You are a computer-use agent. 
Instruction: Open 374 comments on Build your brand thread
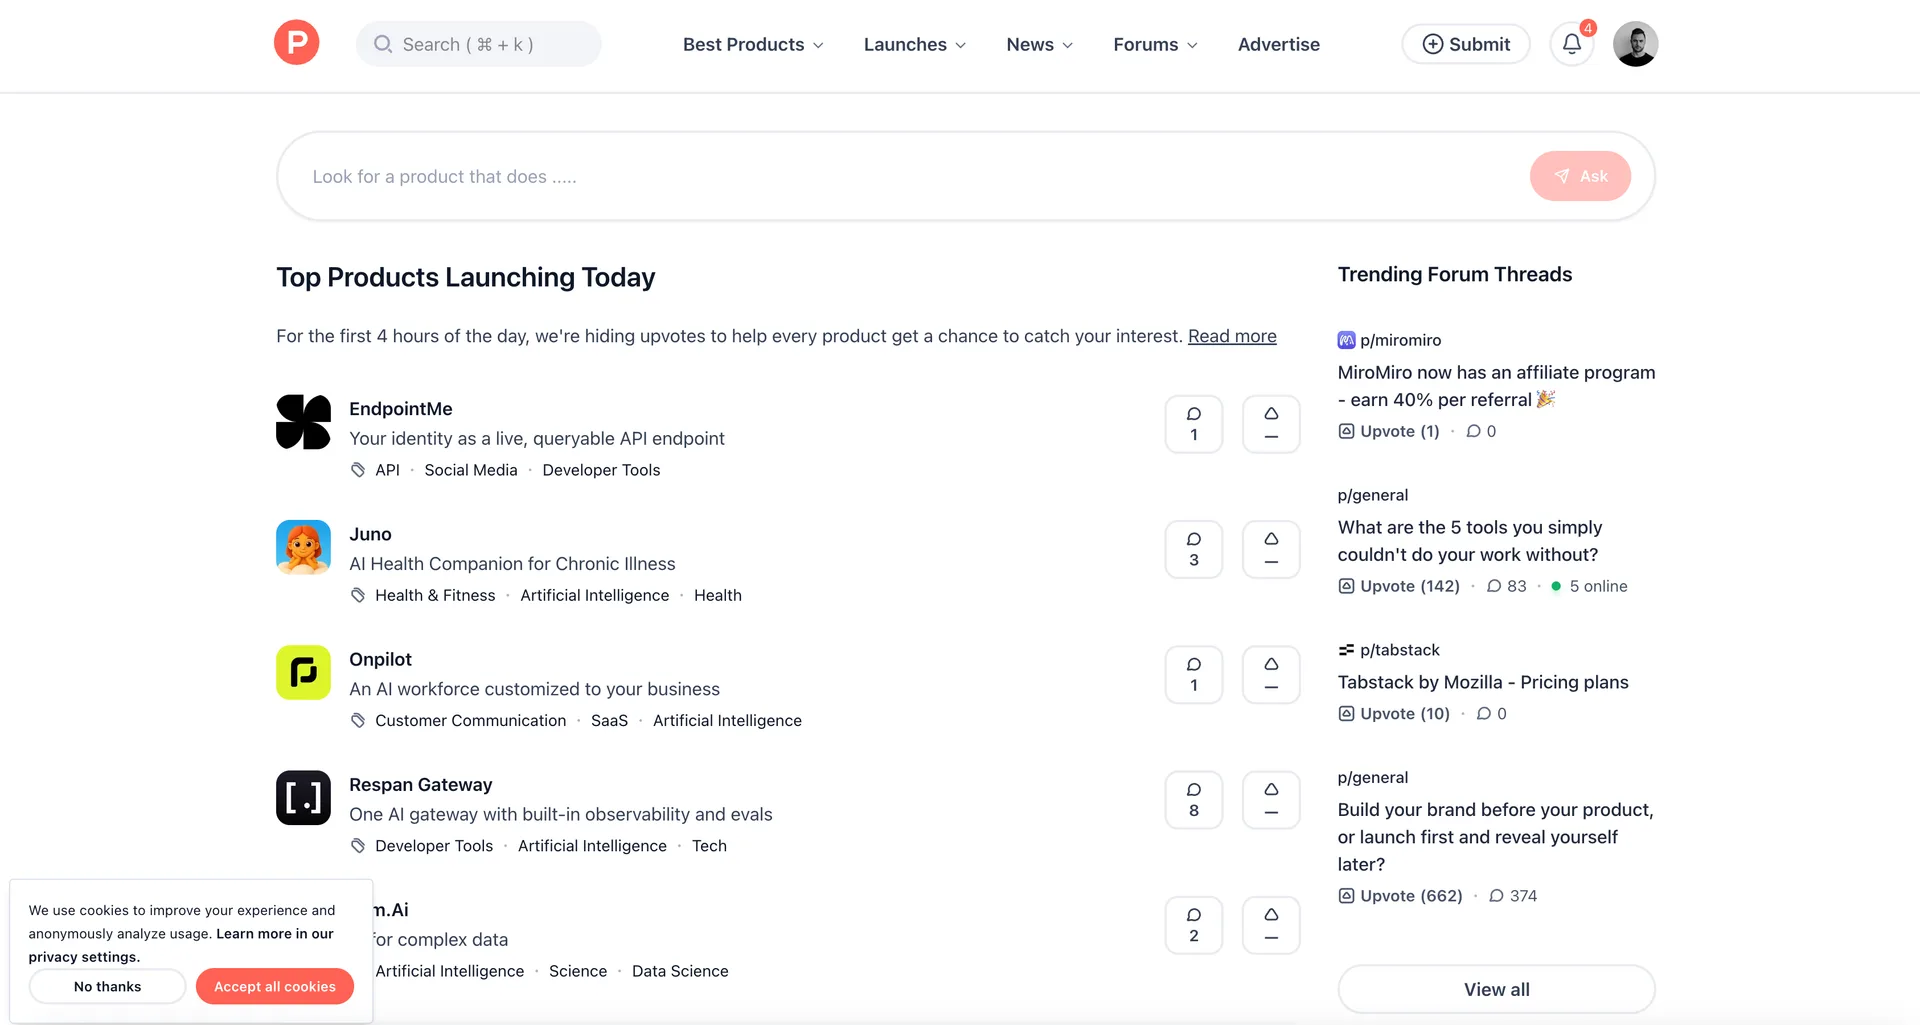pos(1513,896)
